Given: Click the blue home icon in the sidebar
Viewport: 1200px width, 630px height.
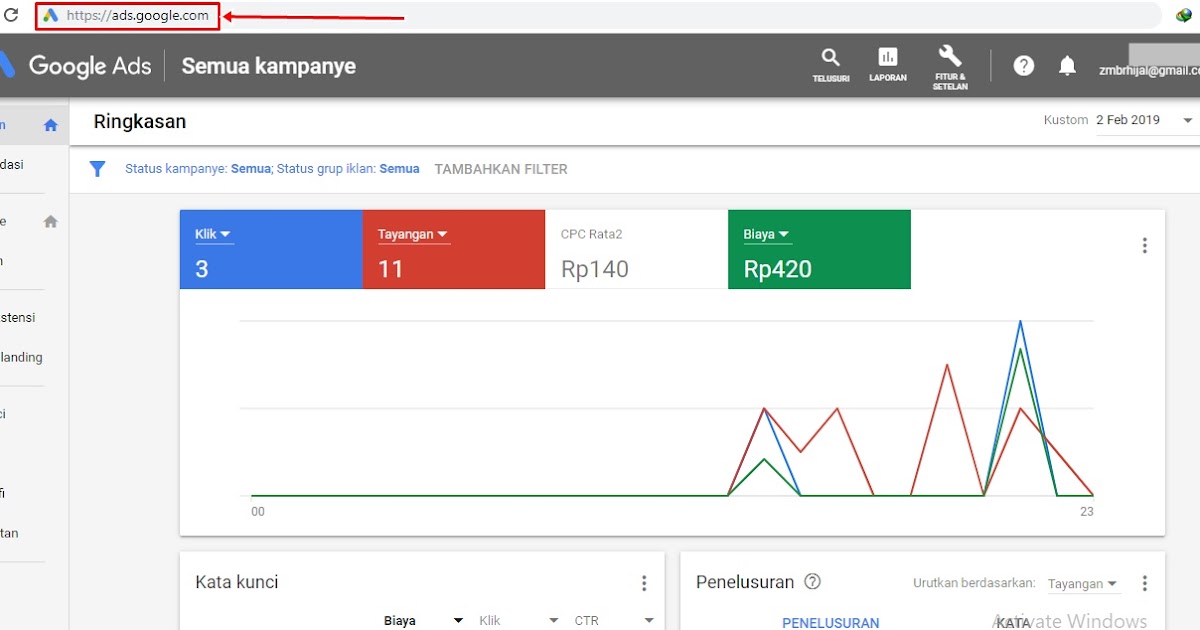Looking at the screenshot, I should tap(51, 126).
